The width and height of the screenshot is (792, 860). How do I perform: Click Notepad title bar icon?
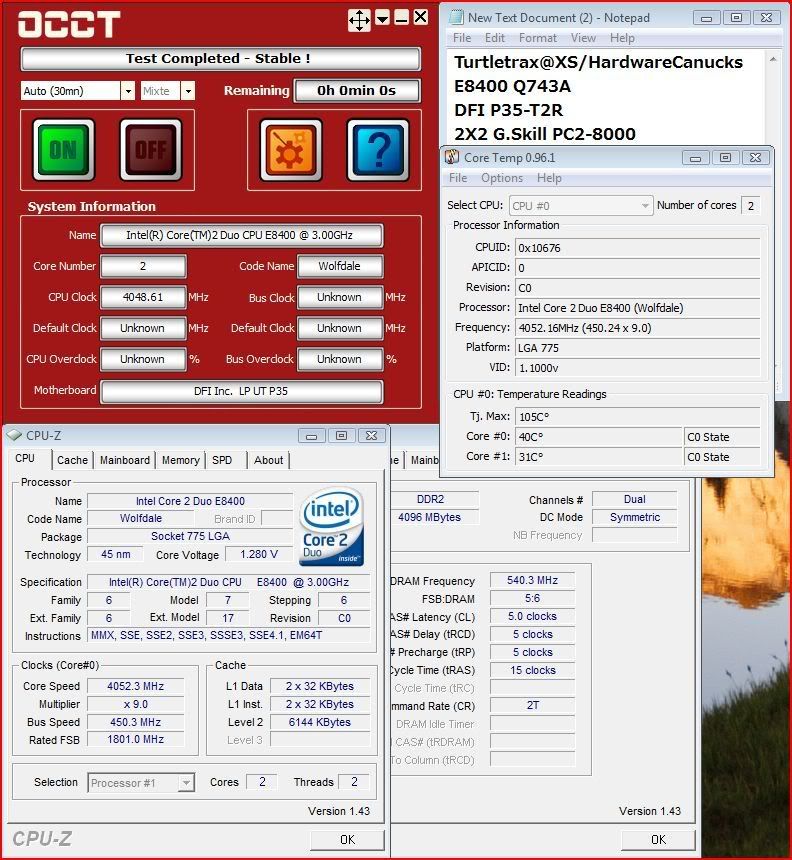tap(456, 18)
